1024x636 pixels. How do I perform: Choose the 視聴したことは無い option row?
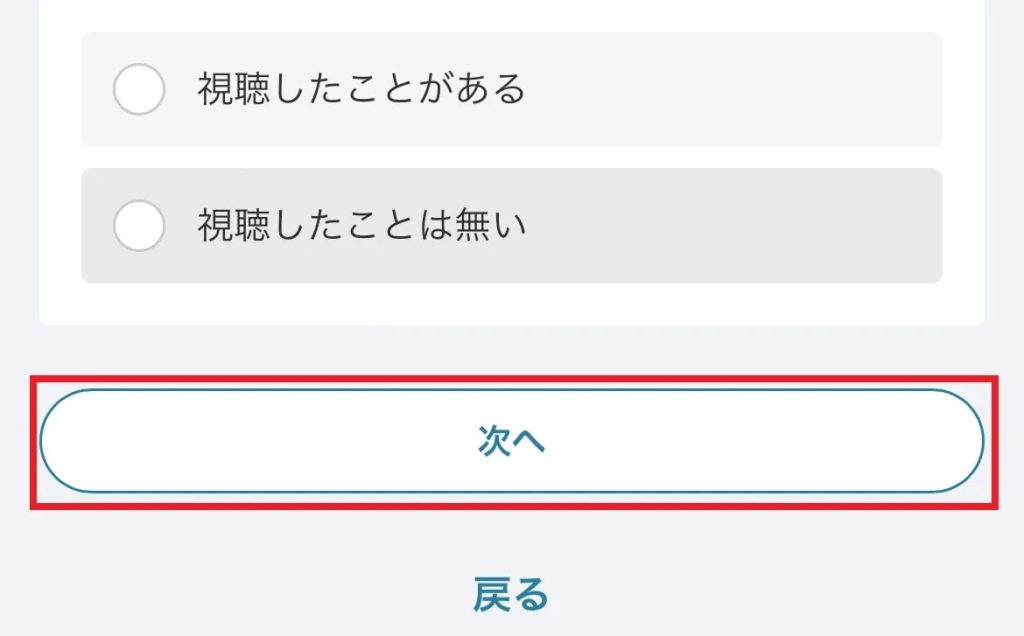coord(511,226)
